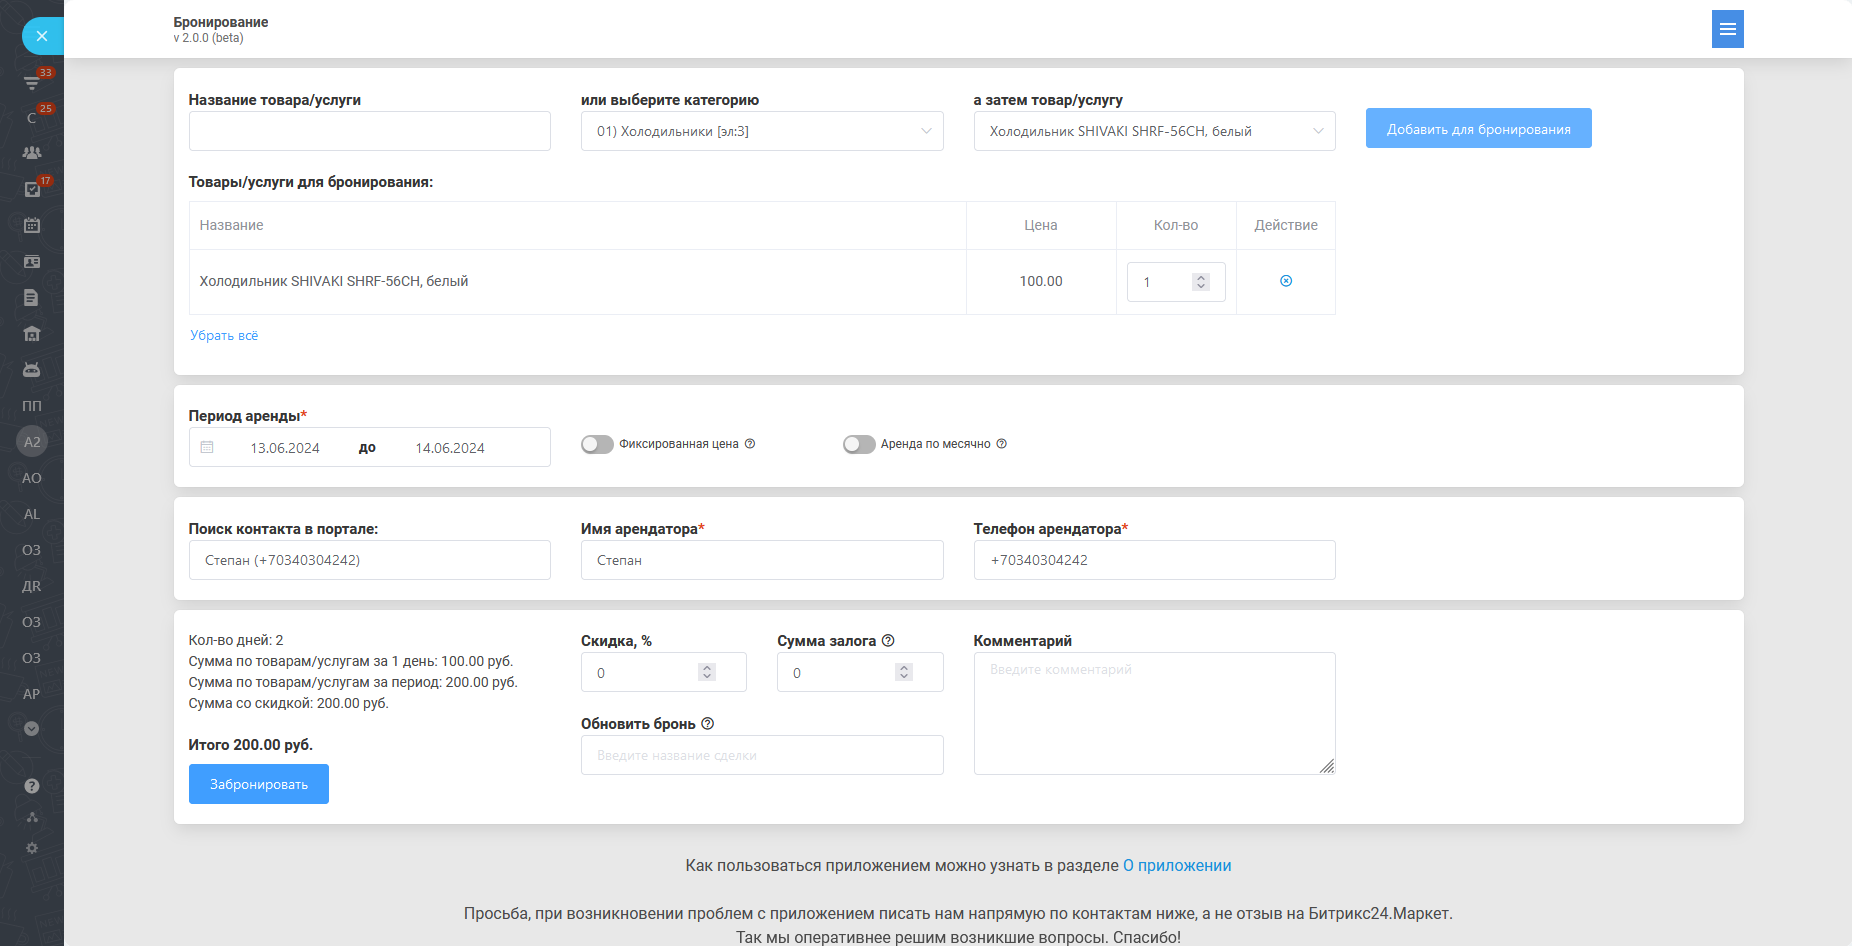Open the sidebar settings gear icon

coord(32,848)
